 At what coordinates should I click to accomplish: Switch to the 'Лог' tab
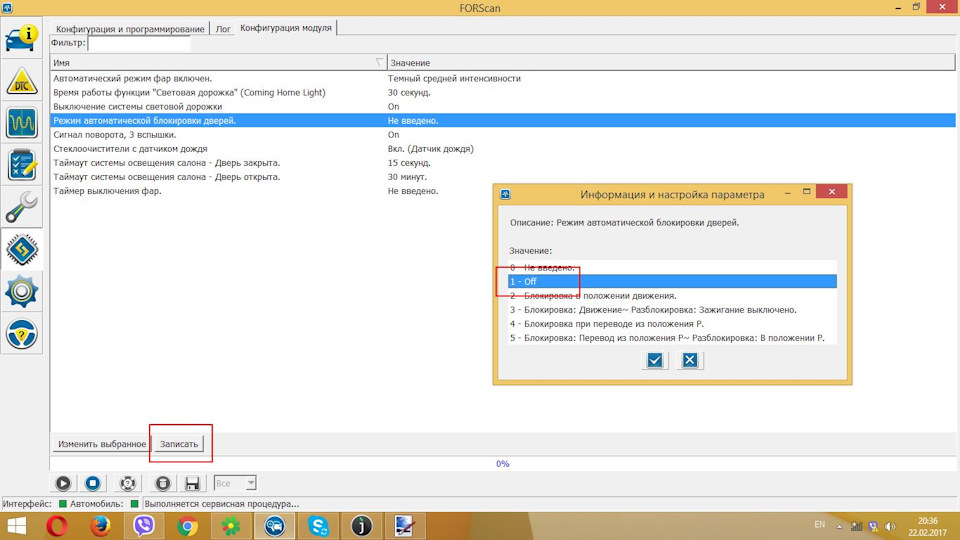coord(223,29)
